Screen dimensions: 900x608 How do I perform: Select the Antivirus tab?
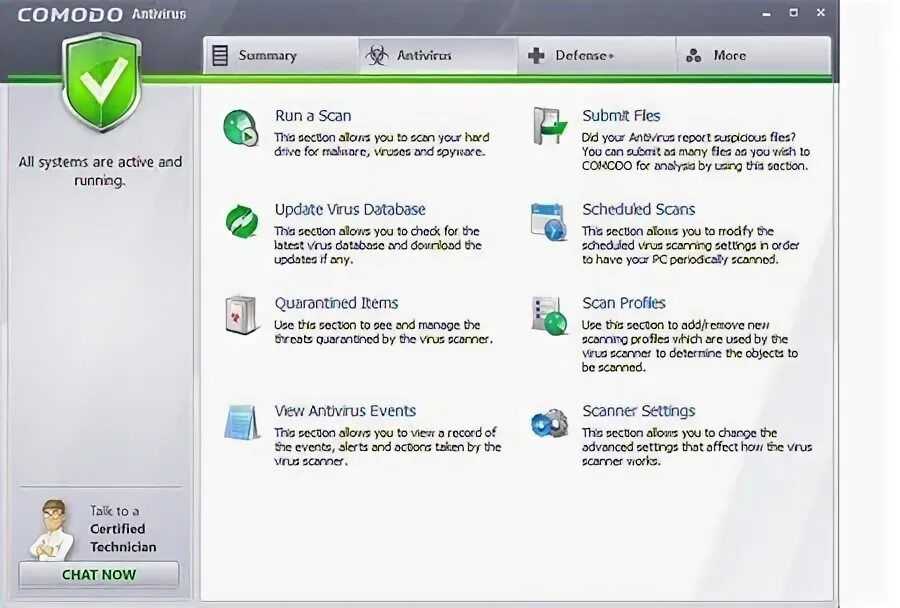[425, 55]
